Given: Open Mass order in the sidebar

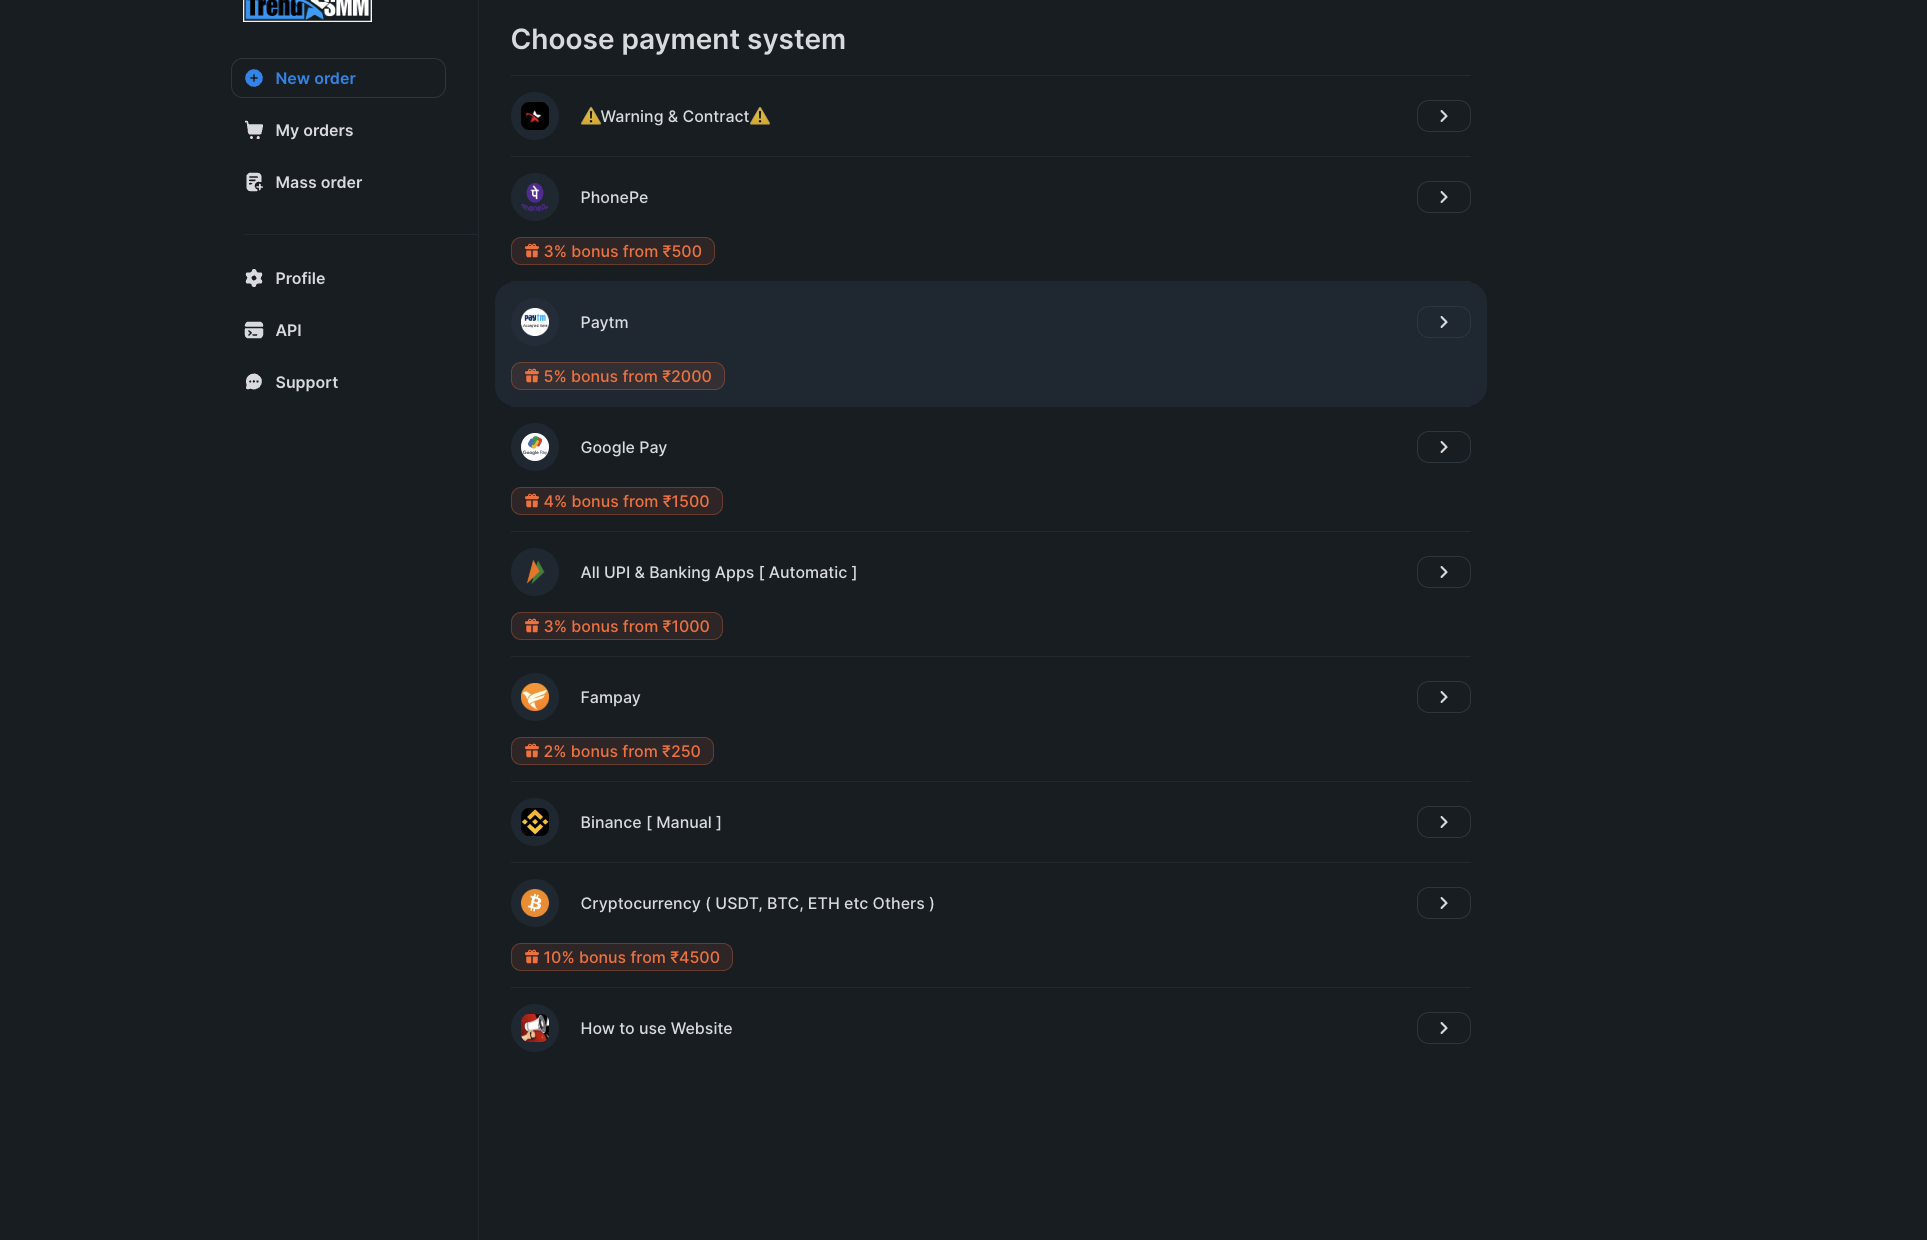Looking at the screenshot, I should pyautogui.click(x=318, y=182).
